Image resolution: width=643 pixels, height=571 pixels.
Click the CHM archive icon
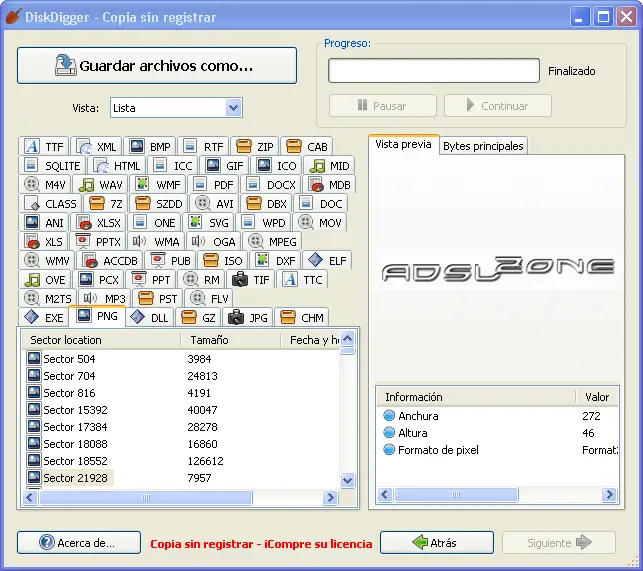click(x=287, y=317)
